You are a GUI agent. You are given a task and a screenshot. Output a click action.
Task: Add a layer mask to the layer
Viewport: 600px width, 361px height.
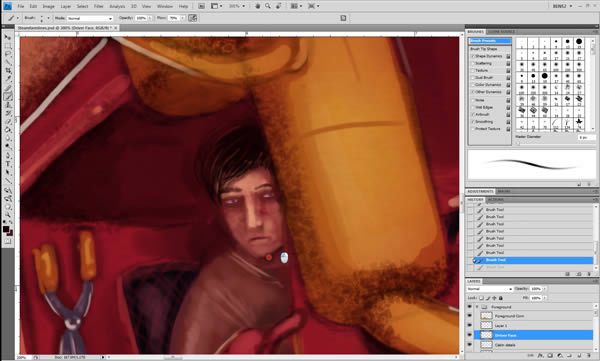550,356
